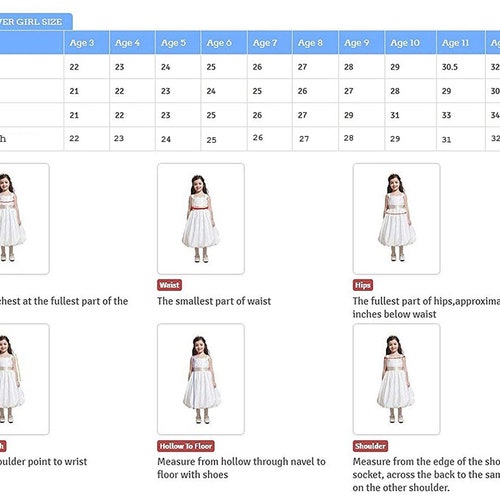Click the Age 4 column header
Image resolution: width=500 pixels, height=500 pixels.
(x=132, y=43)
